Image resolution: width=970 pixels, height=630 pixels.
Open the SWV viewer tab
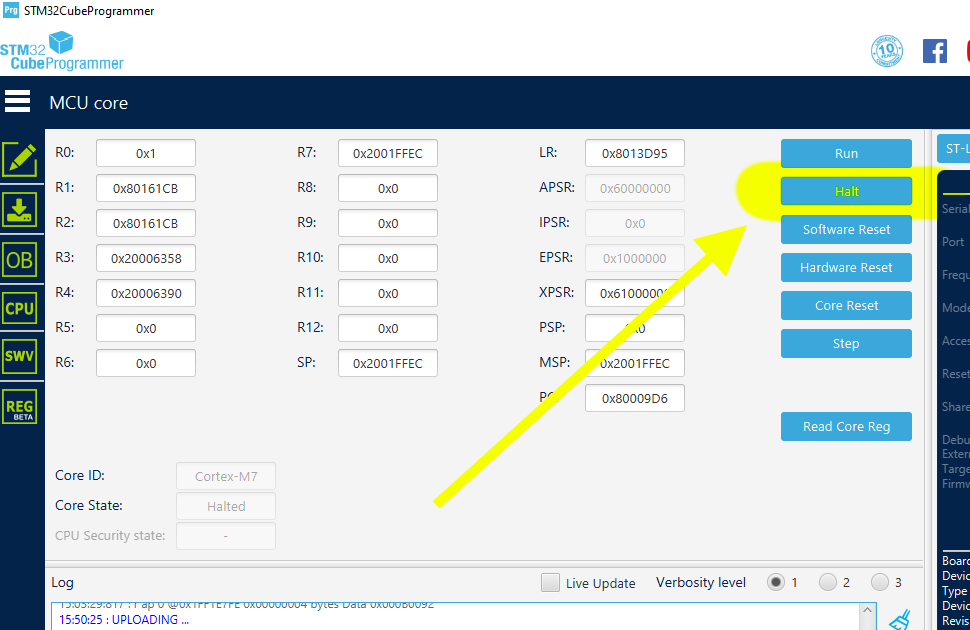pos(20,356)
